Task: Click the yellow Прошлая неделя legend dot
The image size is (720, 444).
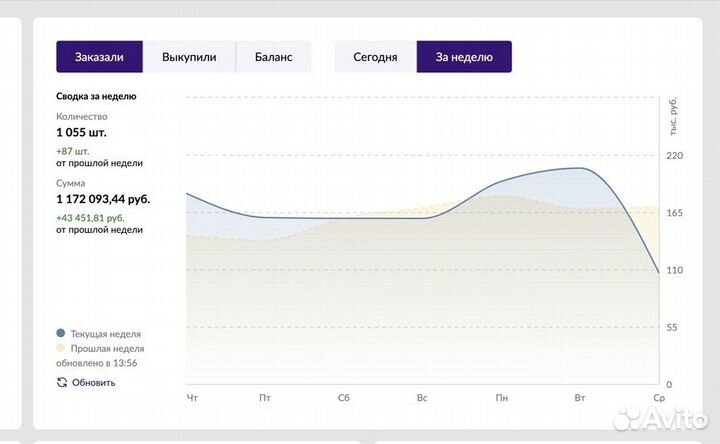Action: point(61,349)
